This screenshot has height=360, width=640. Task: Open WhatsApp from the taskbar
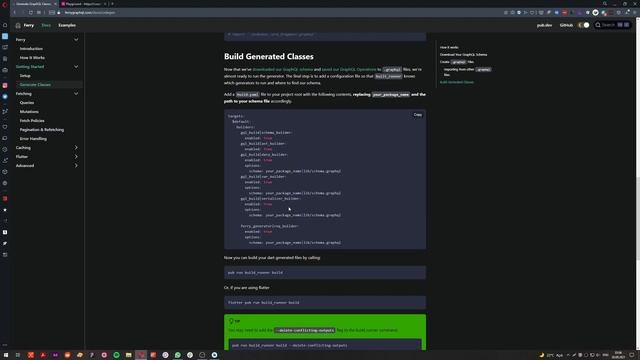pyautogui.click(x=178, y=355)
